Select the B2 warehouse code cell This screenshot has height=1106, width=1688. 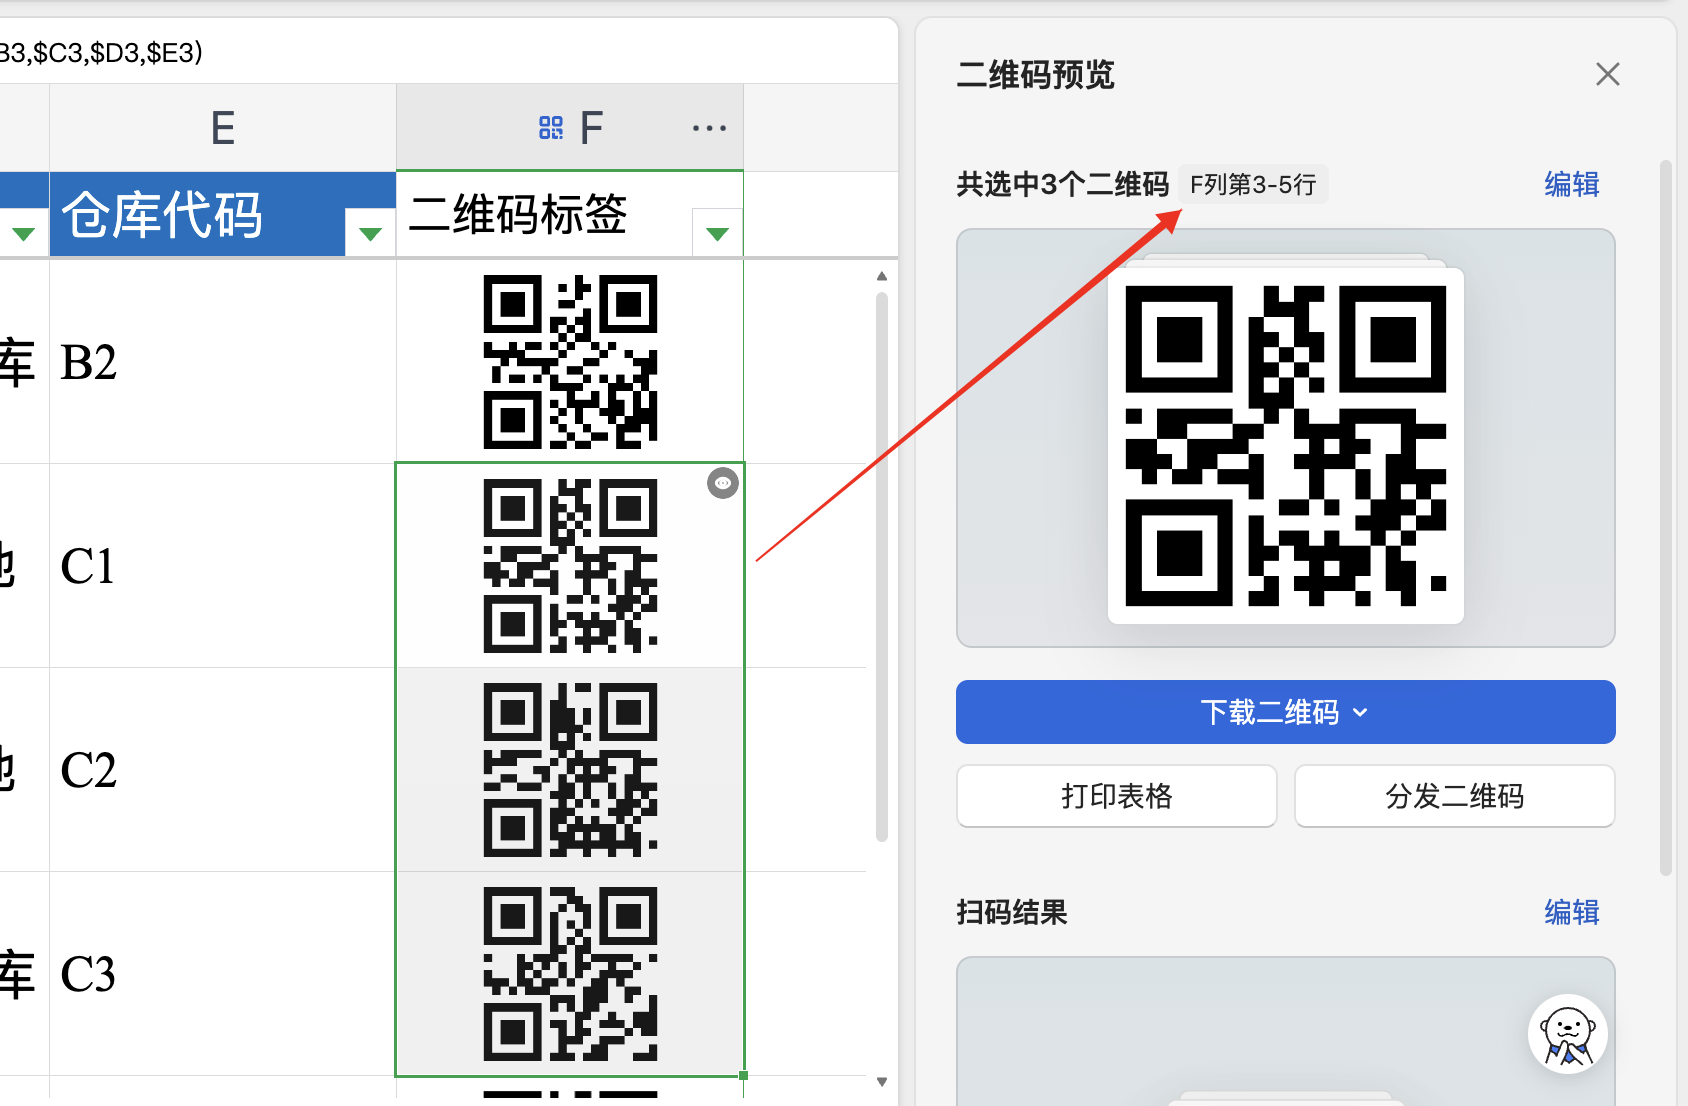(x=223, y=361)
